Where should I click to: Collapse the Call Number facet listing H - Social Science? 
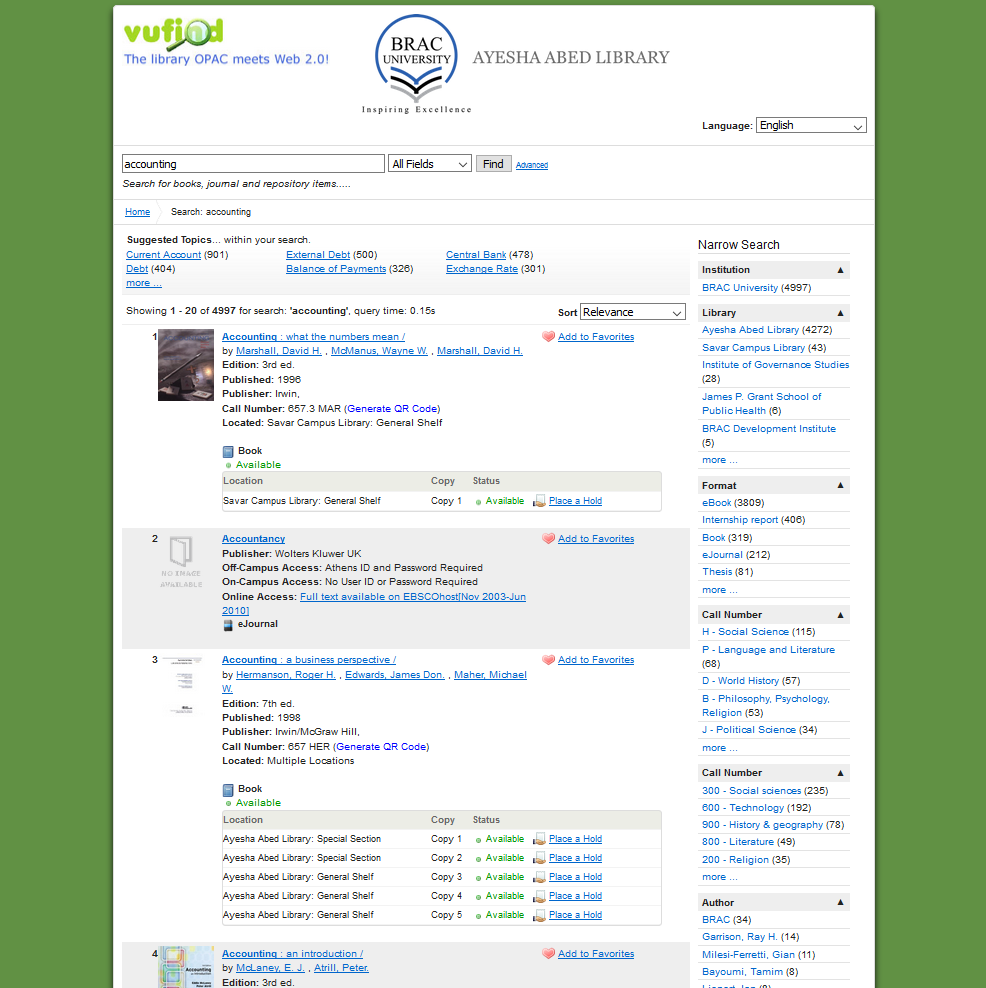point(840,614)
